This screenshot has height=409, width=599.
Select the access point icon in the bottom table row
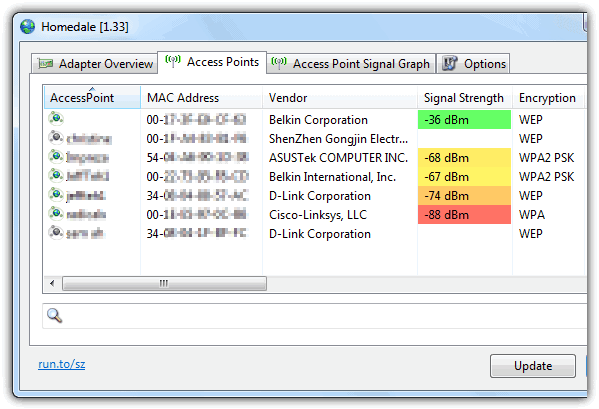[56, 233]
